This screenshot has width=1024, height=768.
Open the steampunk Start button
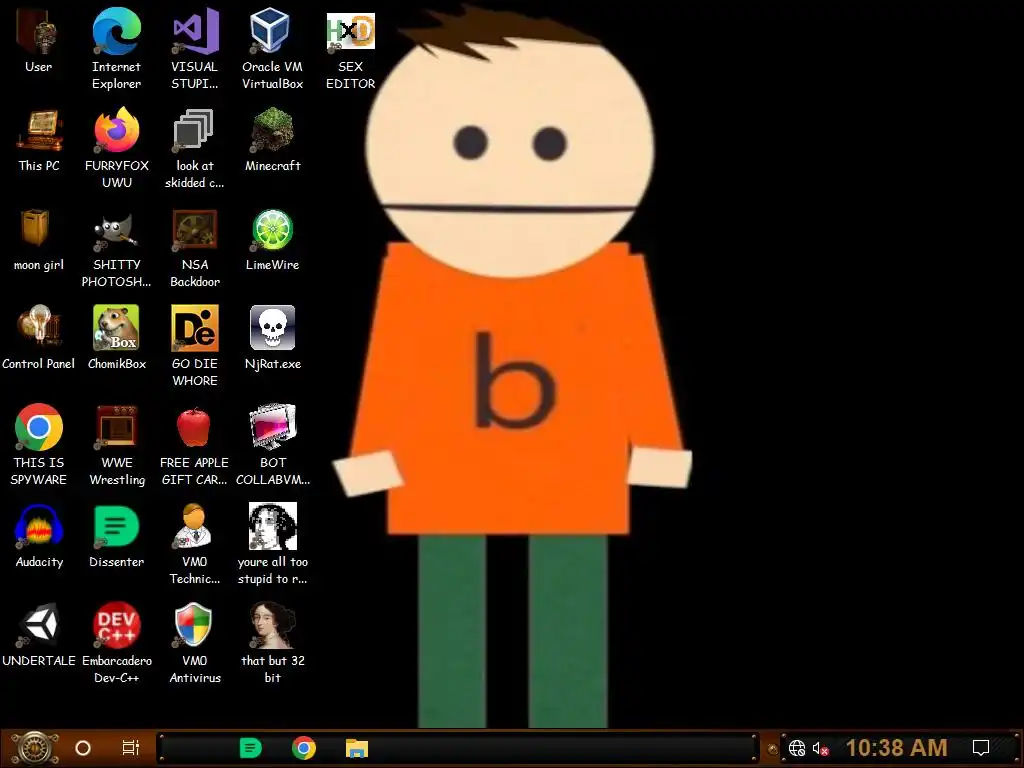pyautogui.click(x=35, y=748)
